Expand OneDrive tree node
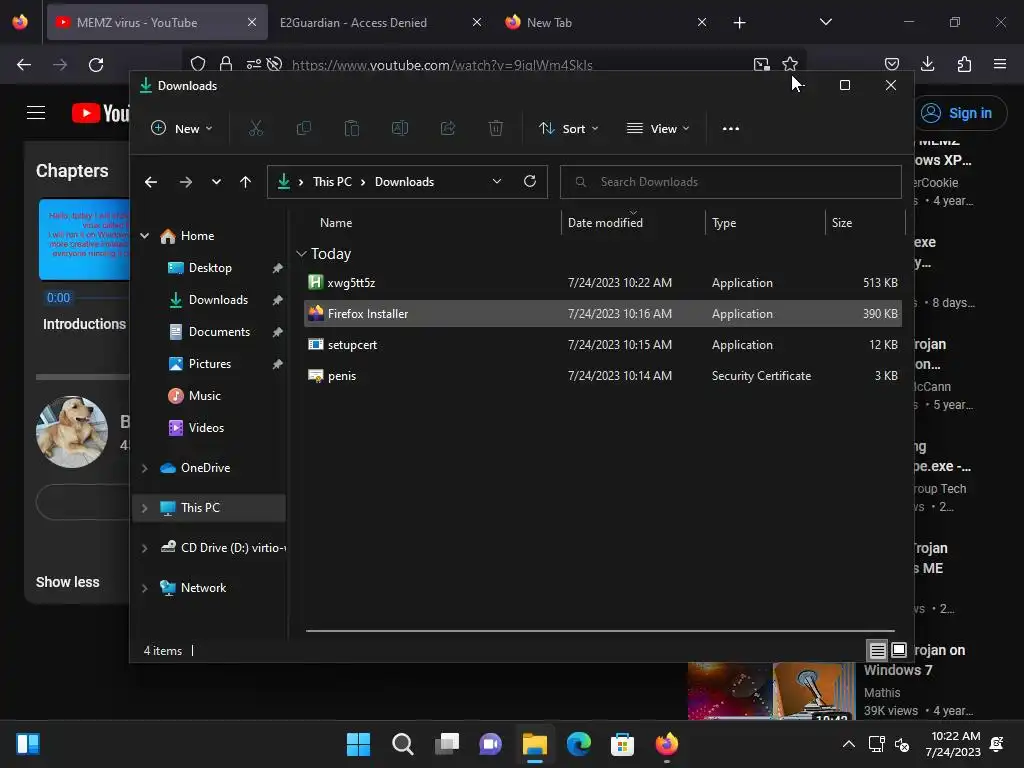 click(x=144, y=468)
